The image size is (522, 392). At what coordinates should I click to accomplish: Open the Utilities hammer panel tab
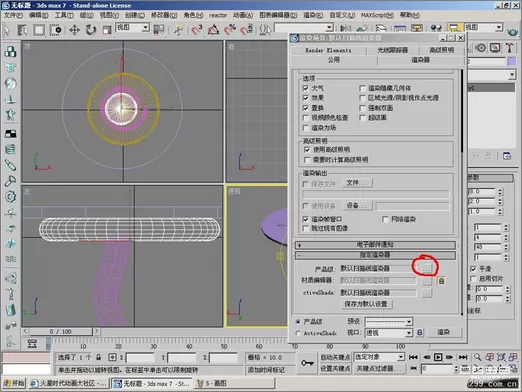point(509,48)
